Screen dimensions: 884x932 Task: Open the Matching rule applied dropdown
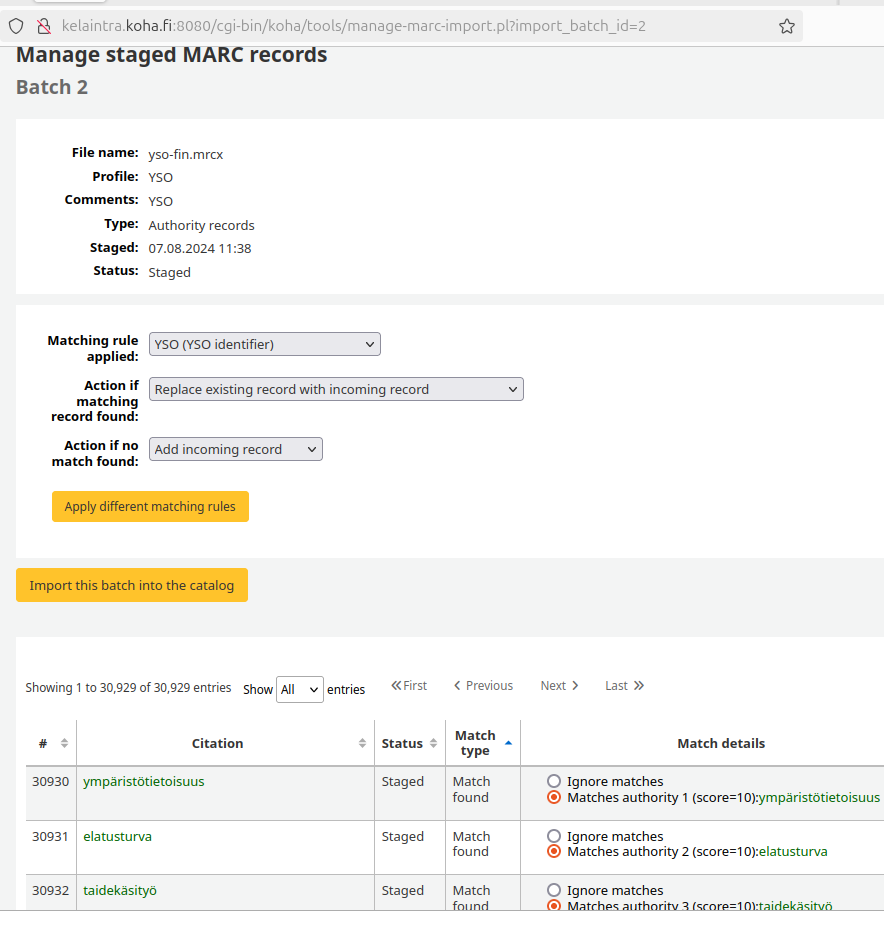(x=265, y=344)
